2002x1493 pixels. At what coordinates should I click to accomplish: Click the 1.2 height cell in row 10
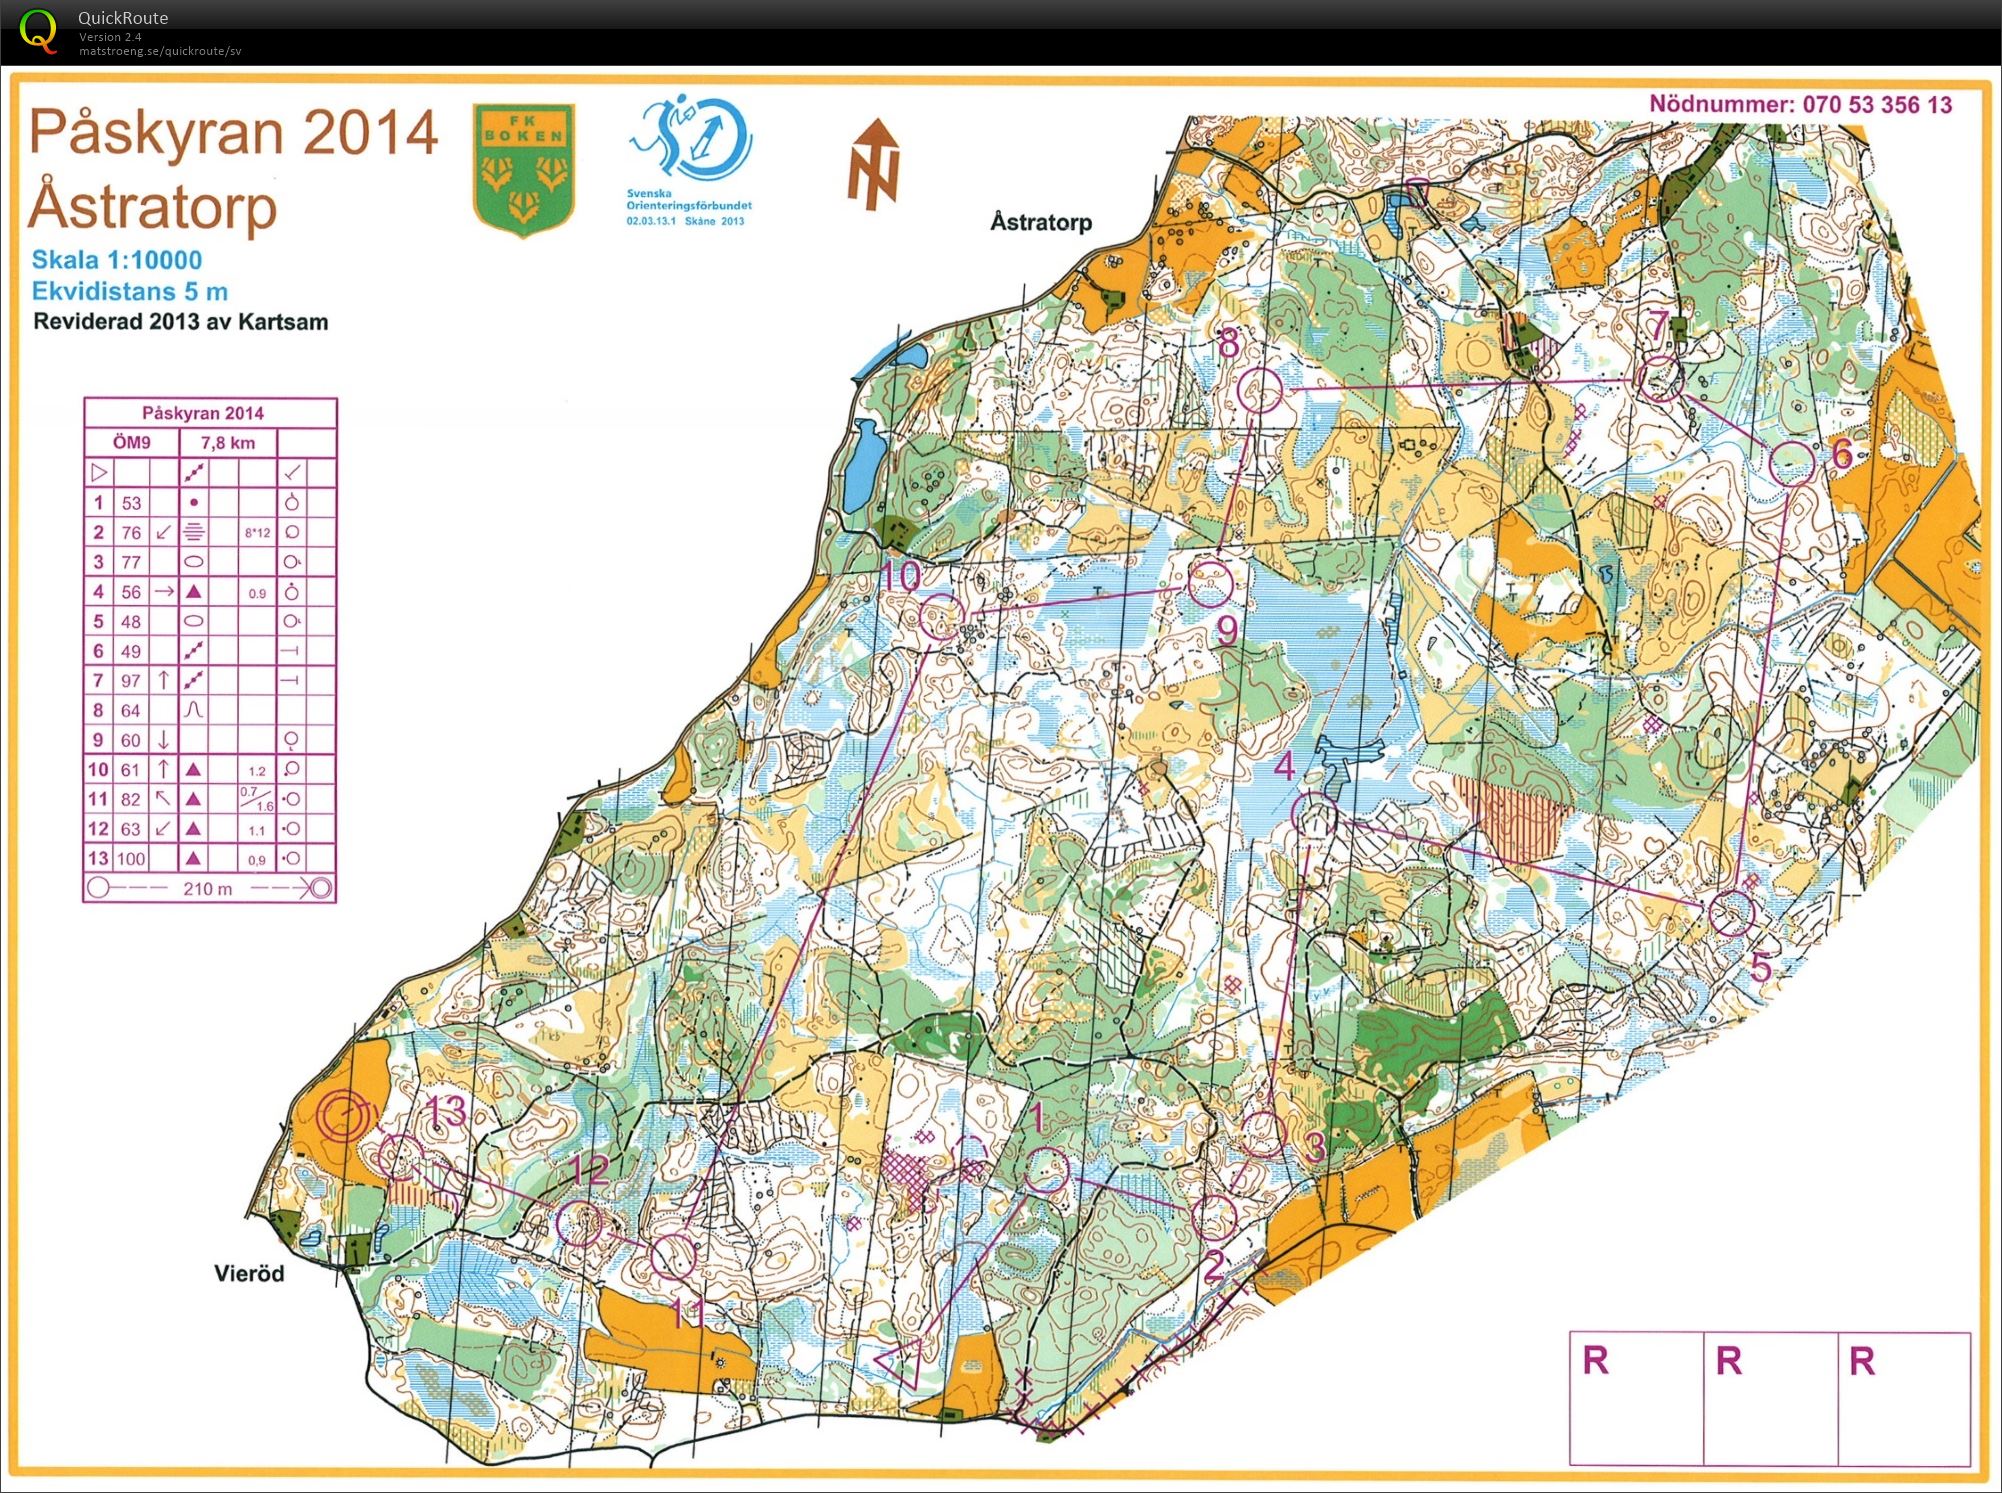[x=258, y=771]
